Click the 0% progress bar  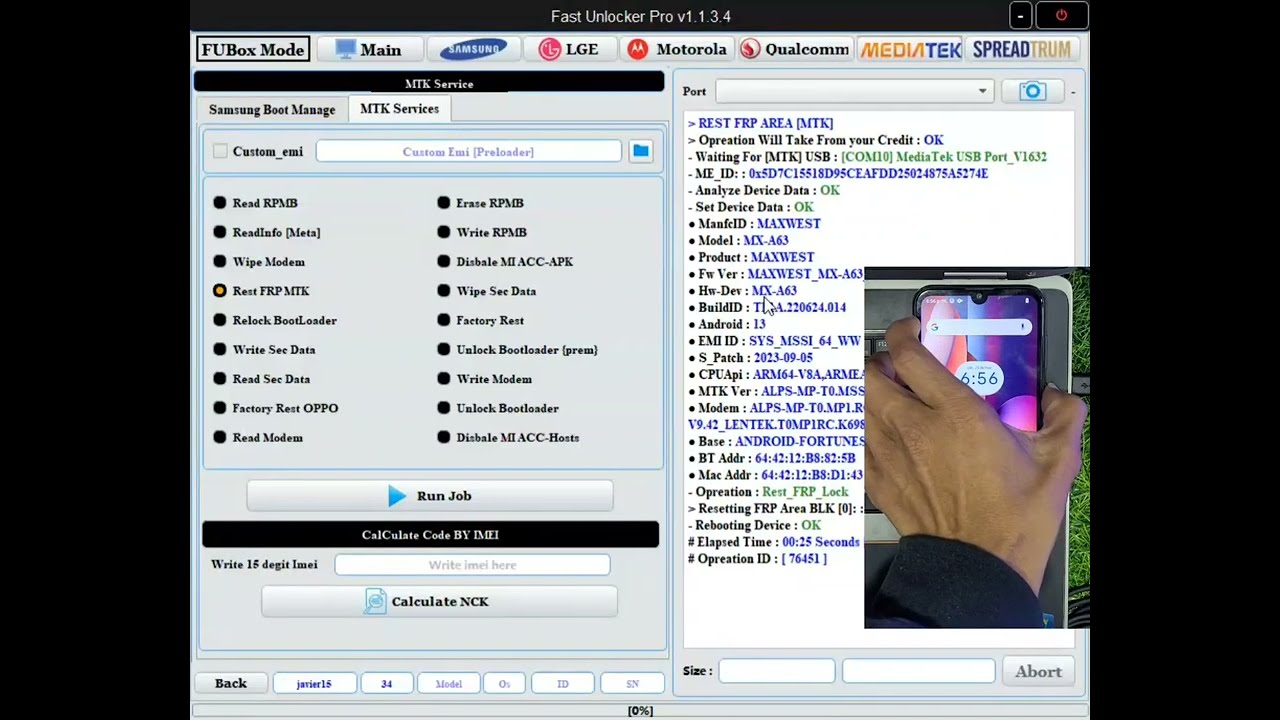click(640, 711)
